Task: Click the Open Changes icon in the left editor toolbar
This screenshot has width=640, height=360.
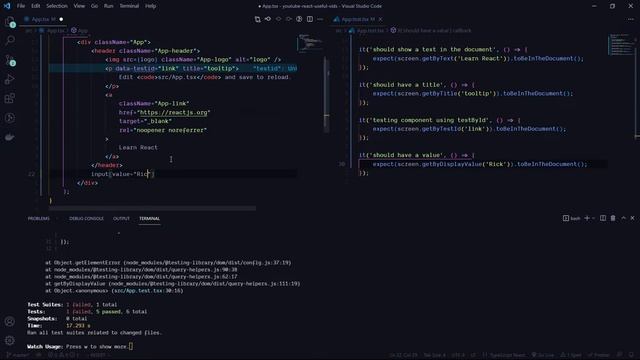Action: (x=257, y=19)
